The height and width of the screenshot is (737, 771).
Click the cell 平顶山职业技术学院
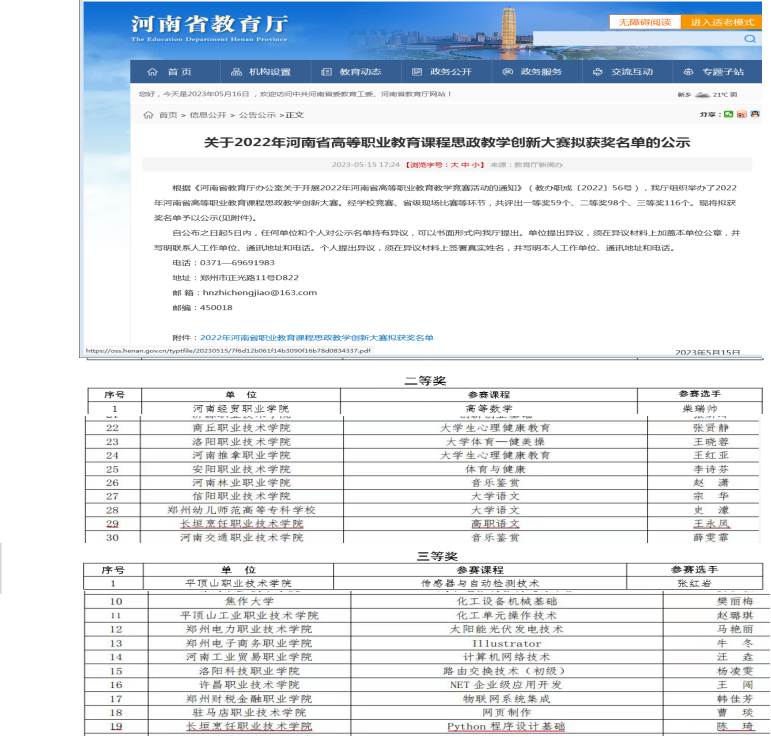[x=238, y=583]
